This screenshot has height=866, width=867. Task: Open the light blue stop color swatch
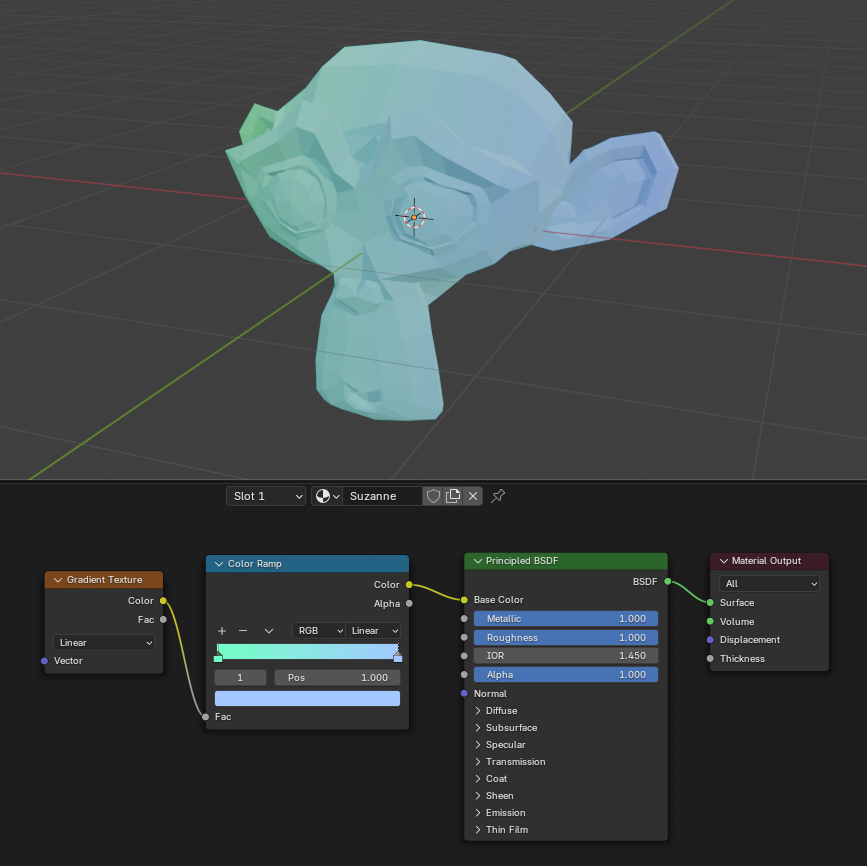(x=307, y=698)
